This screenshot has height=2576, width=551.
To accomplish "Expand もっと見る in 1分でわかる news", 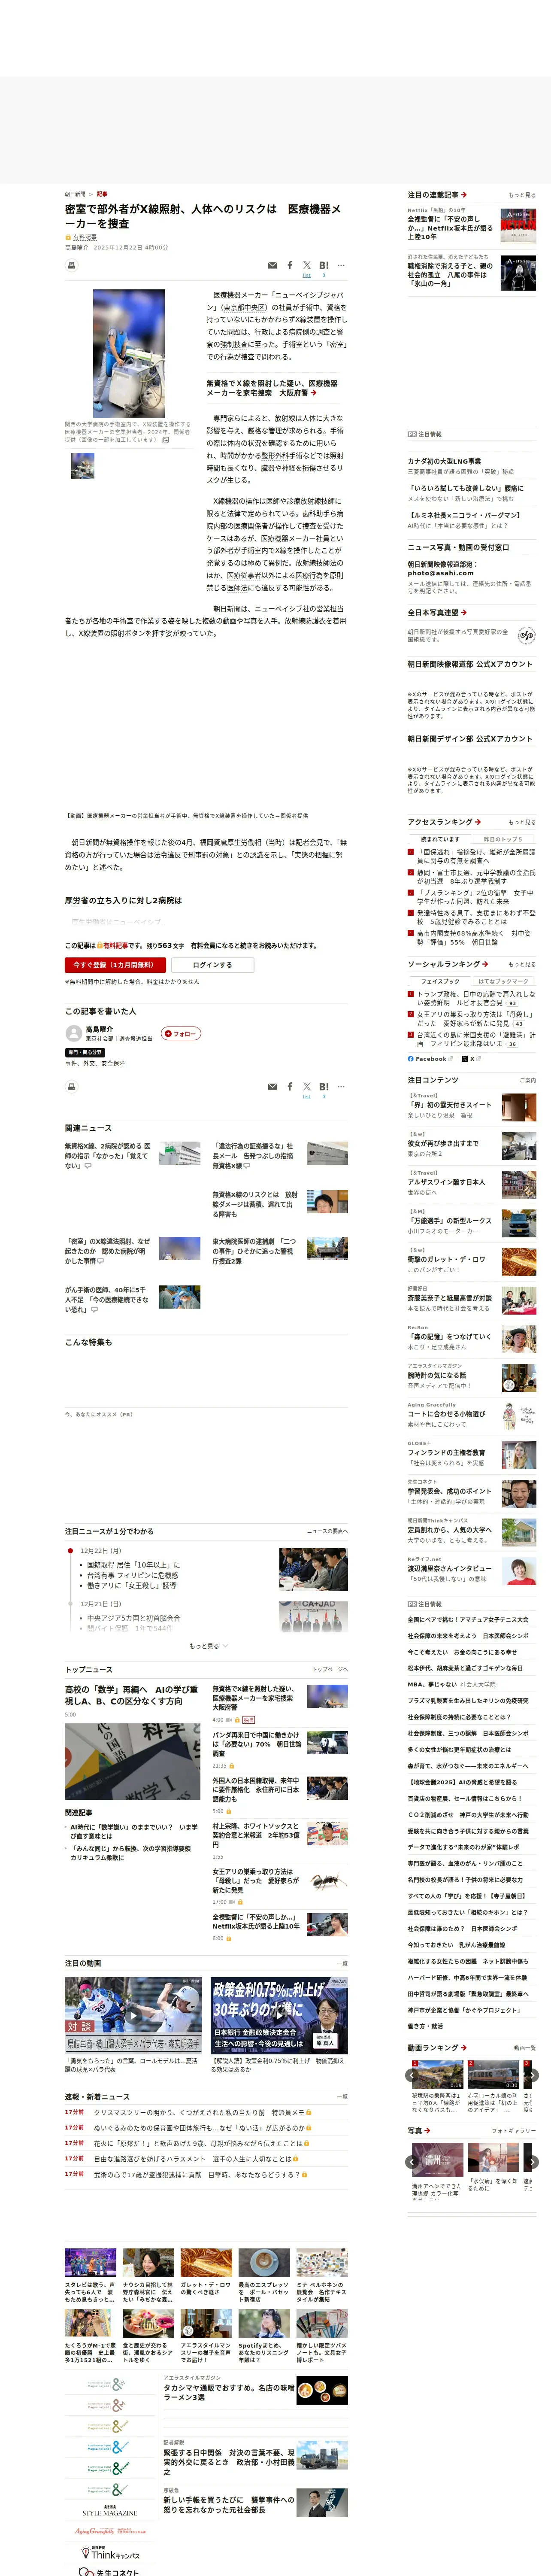I will point(209,1646).
